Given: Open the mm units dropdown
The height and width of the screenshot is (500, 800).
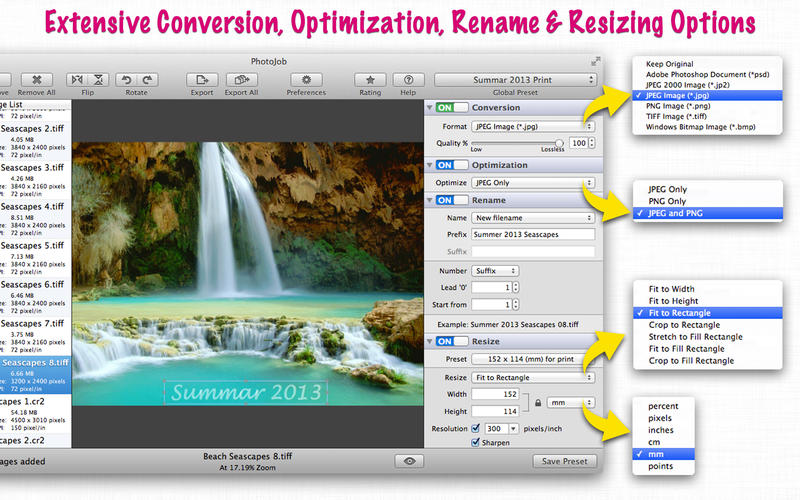Looking at the screenshot, I should pos(571,403).
